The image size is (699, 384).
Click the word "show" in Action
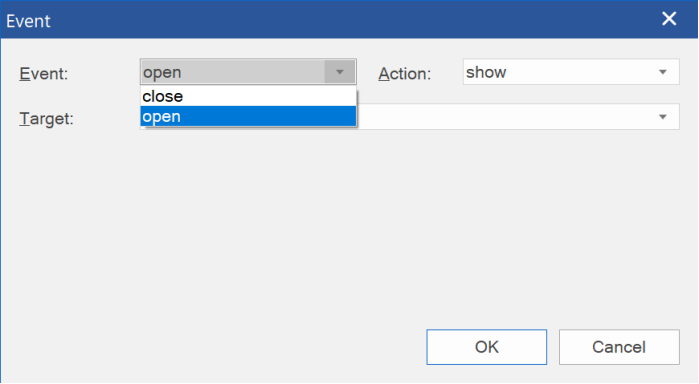tap(486, 72)
